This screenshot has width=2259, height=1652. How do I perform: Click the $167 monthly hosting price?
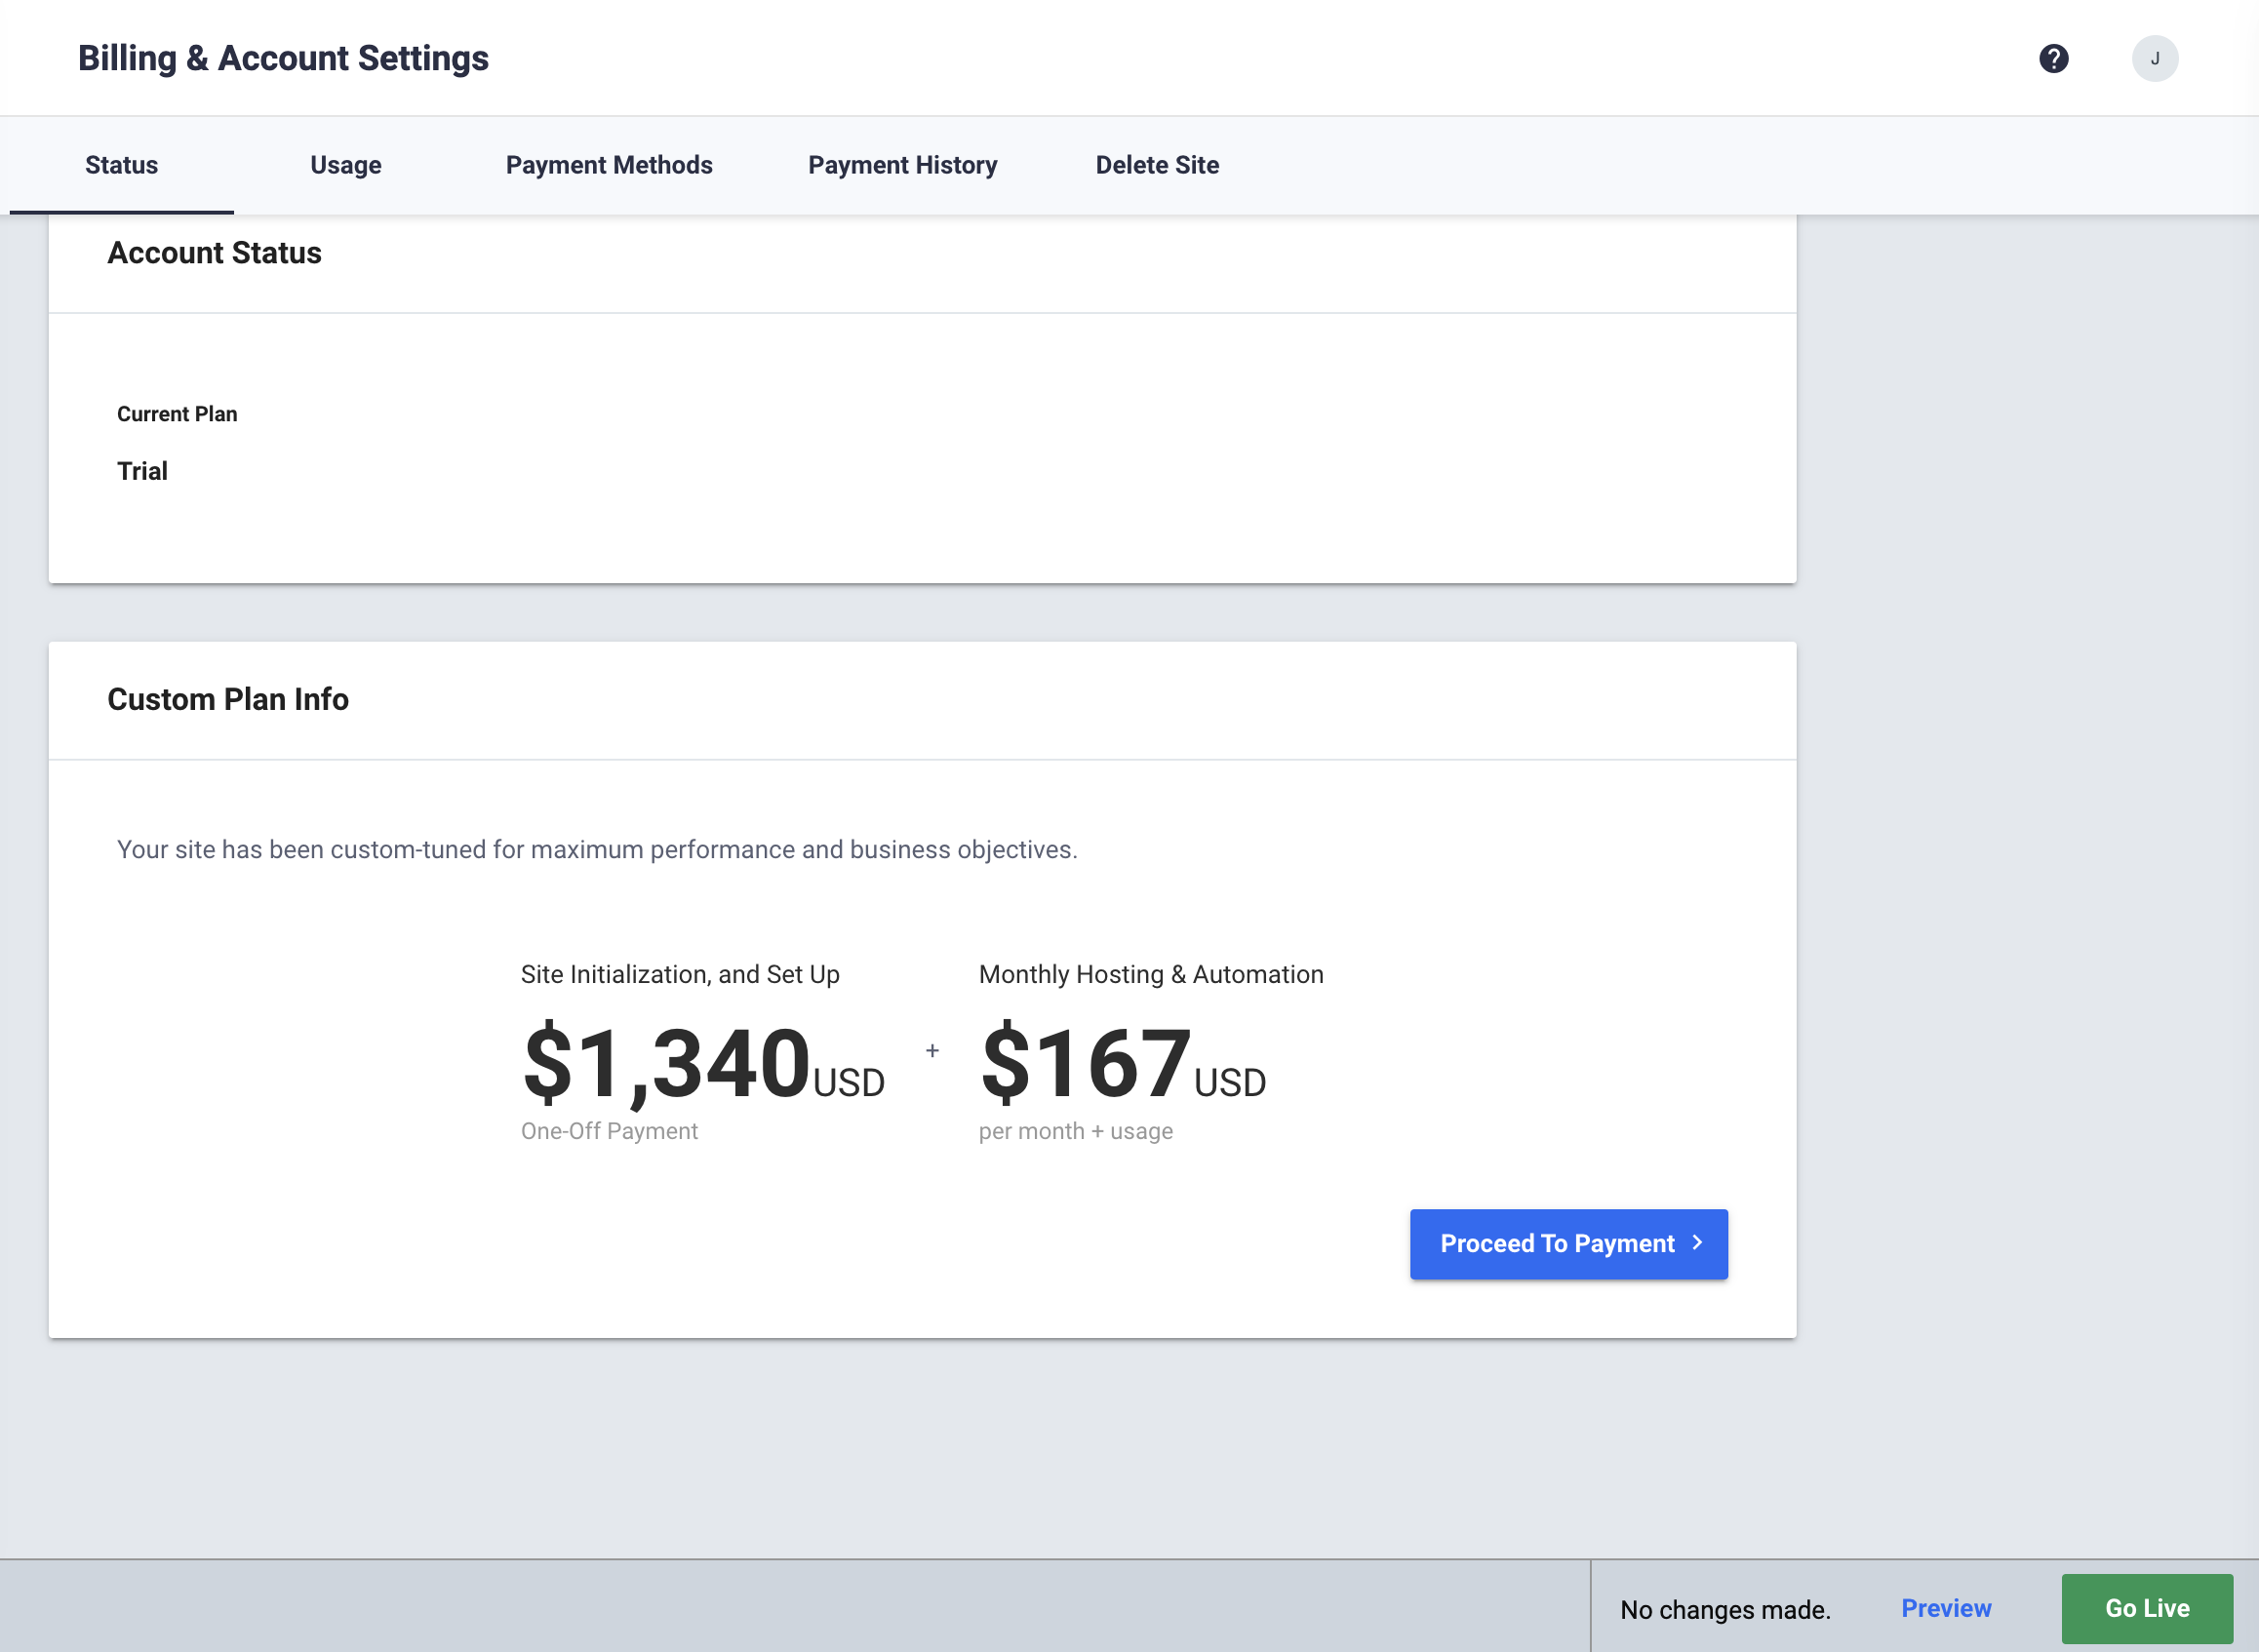[x=1087, y=1063]
